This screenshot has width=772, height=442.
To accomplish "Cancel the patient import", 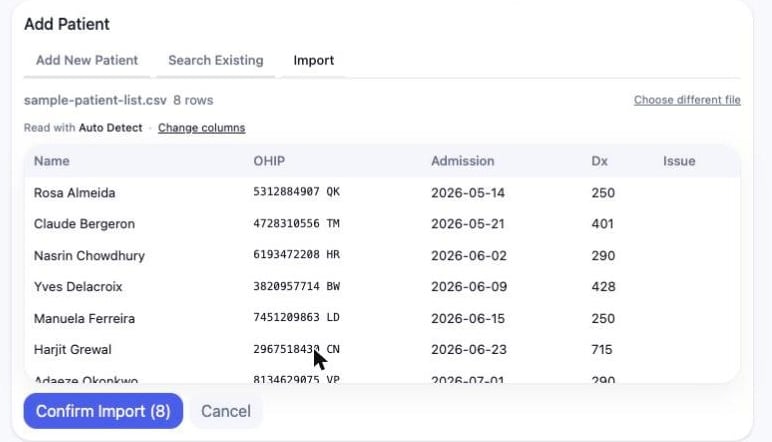I will pos(226,411).
